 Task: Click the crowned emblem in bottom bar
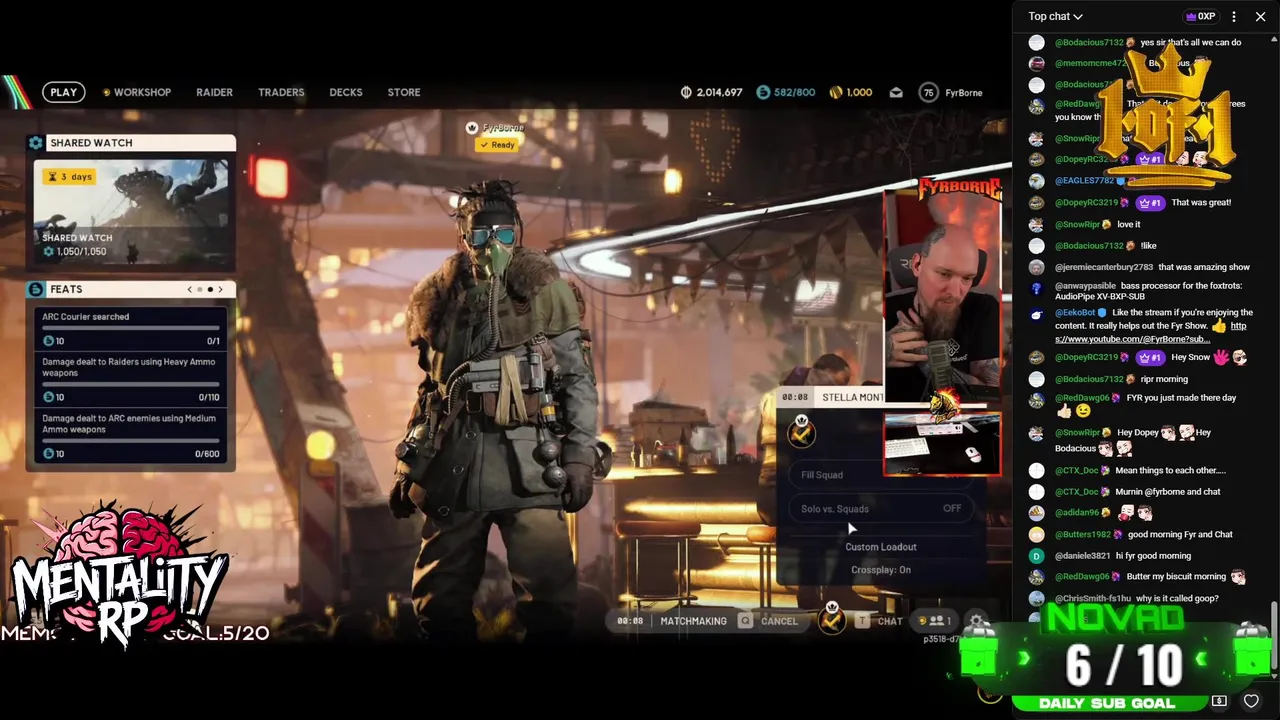click(x=831, y=619)
